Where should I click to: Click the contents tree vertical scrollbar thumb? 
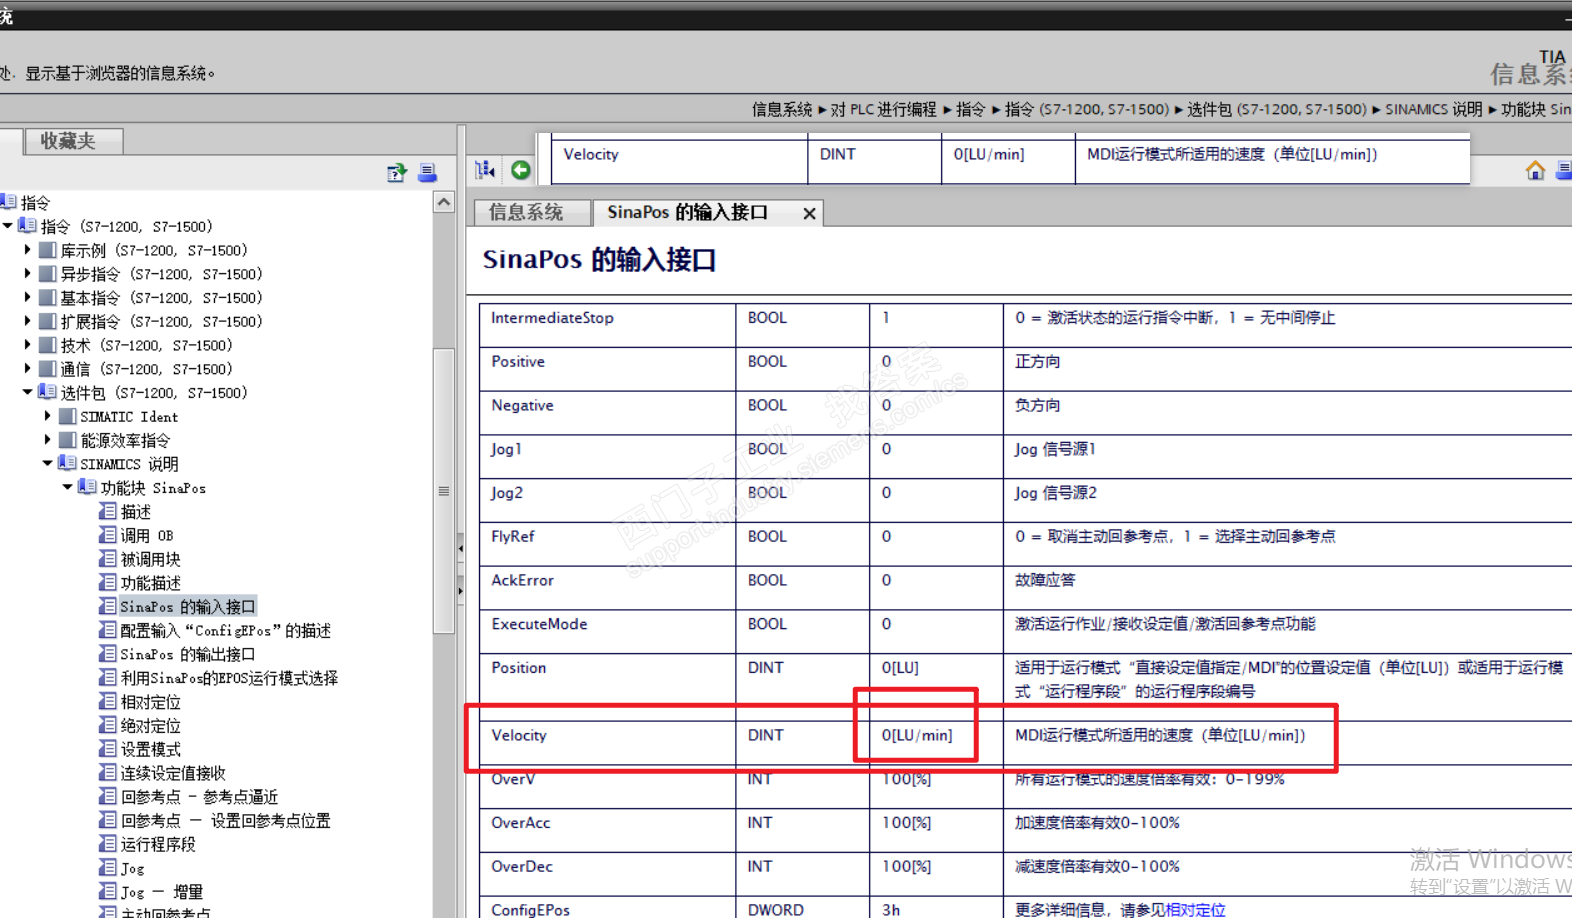[444, 490]
